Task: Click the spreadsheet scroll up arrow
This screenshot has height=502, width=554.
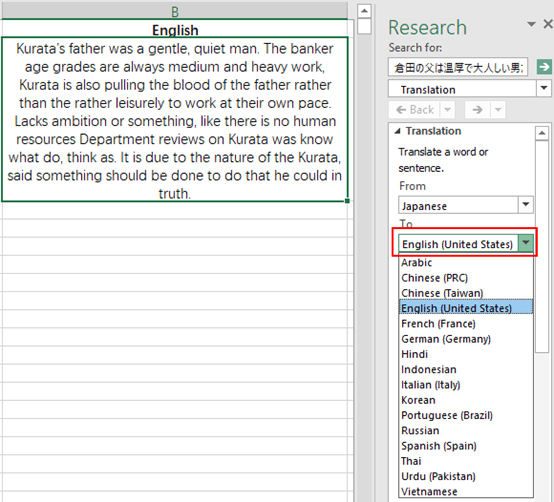Action: [x=364, y=11]
